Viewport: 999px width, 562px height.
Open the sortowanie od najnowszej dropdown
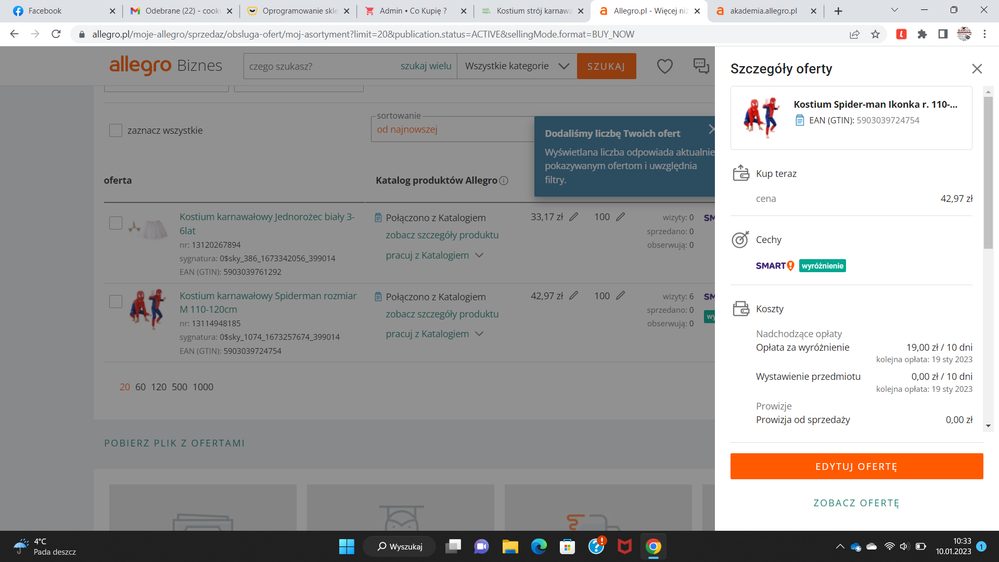pyautogui.click(x=452, y=129)
